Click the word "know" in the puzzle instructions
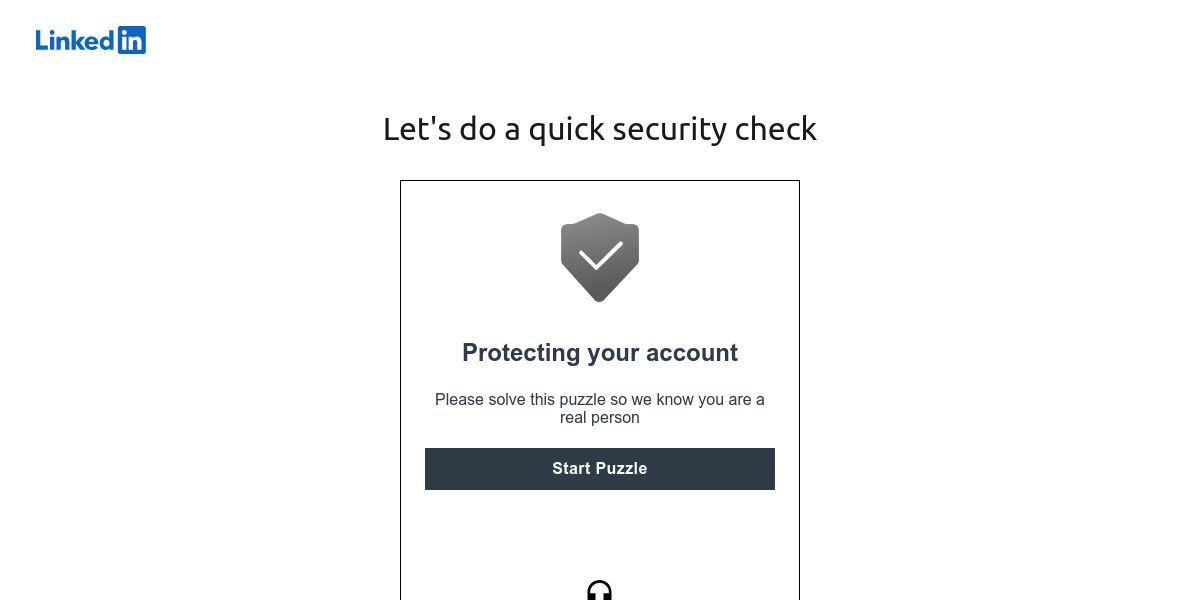Screen dimensions: 1200x600 (x=676, y=400)
